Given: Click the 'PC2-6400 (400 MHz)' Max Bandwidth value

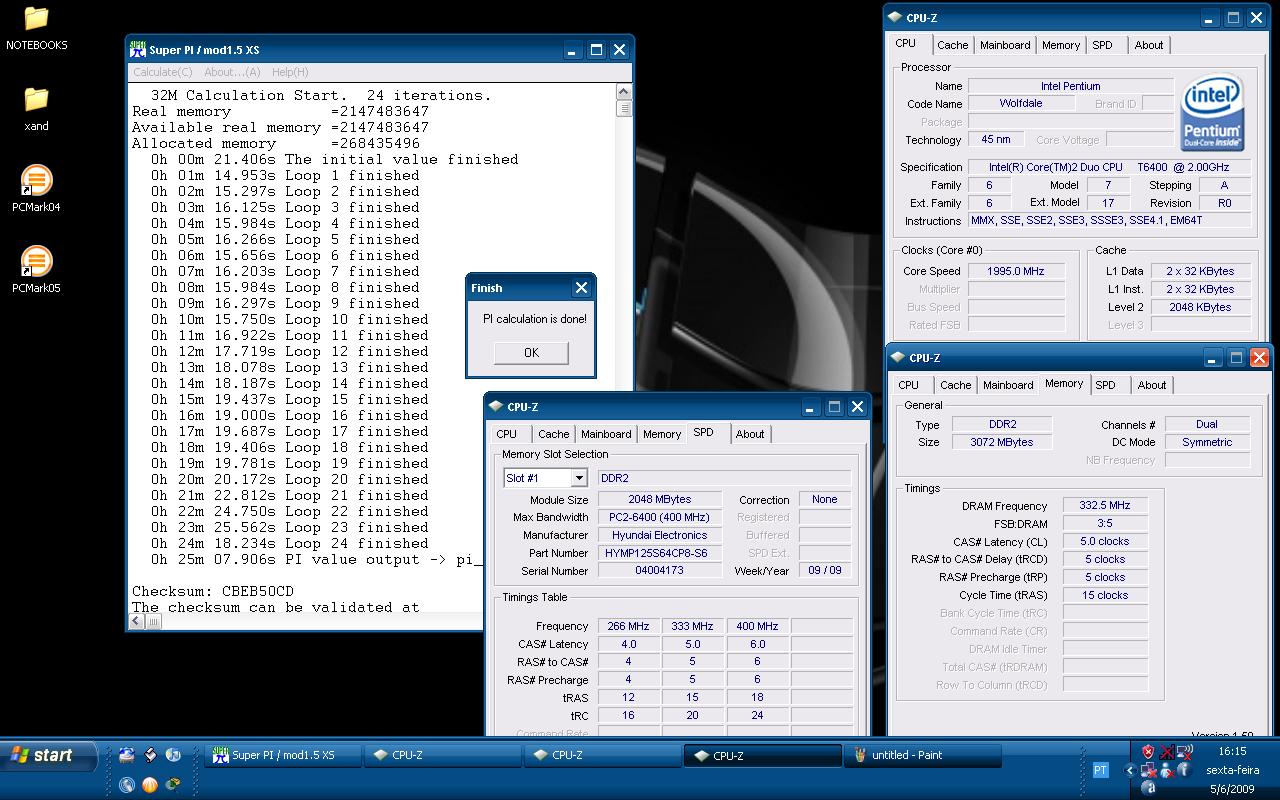Looking at the screenshot, I should [x=660, y=517].
